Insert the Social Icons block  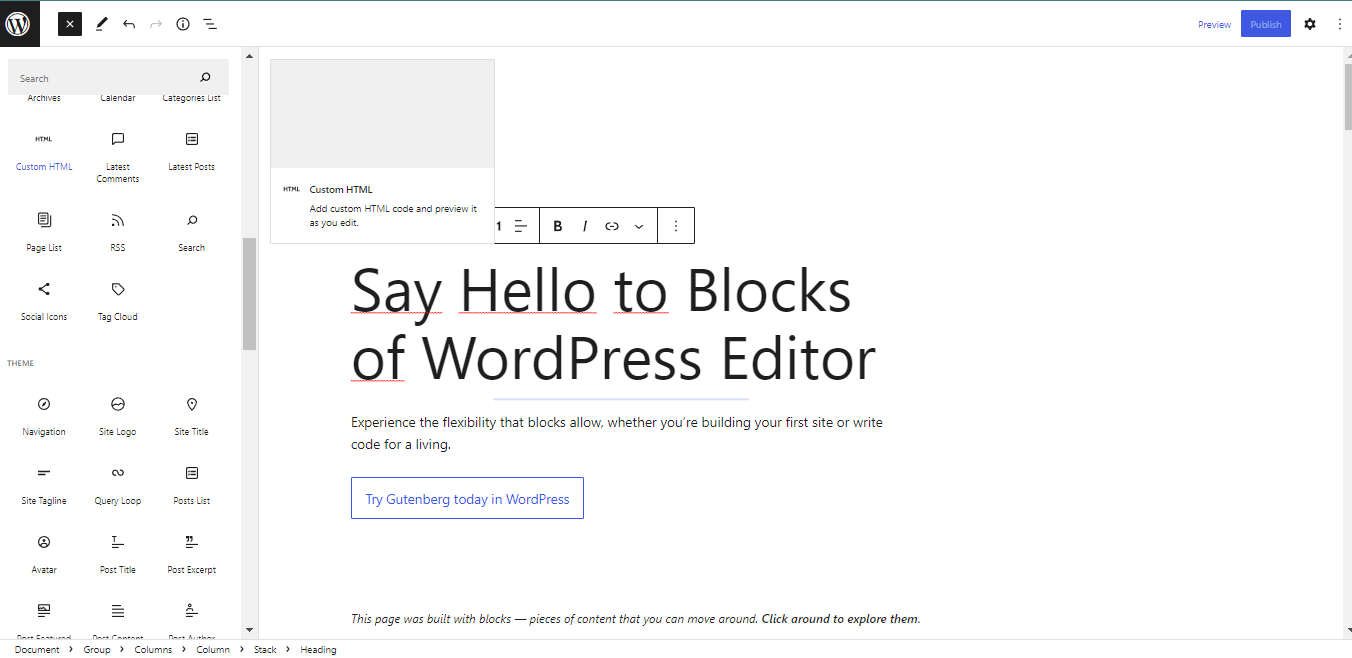(x=44, y=301)
